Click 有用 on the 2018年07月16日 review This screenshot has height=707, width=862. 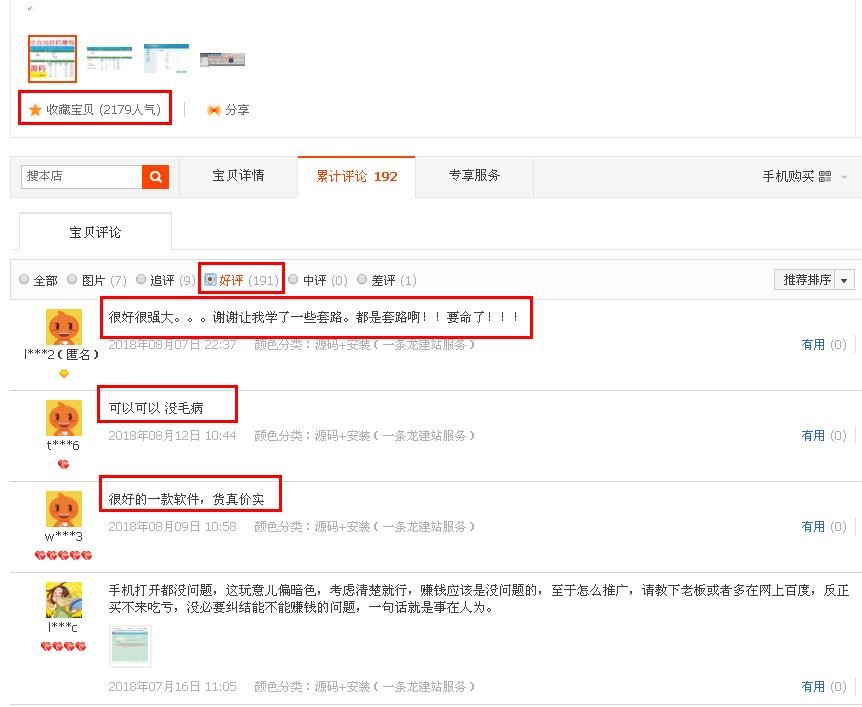coord(813,687)
